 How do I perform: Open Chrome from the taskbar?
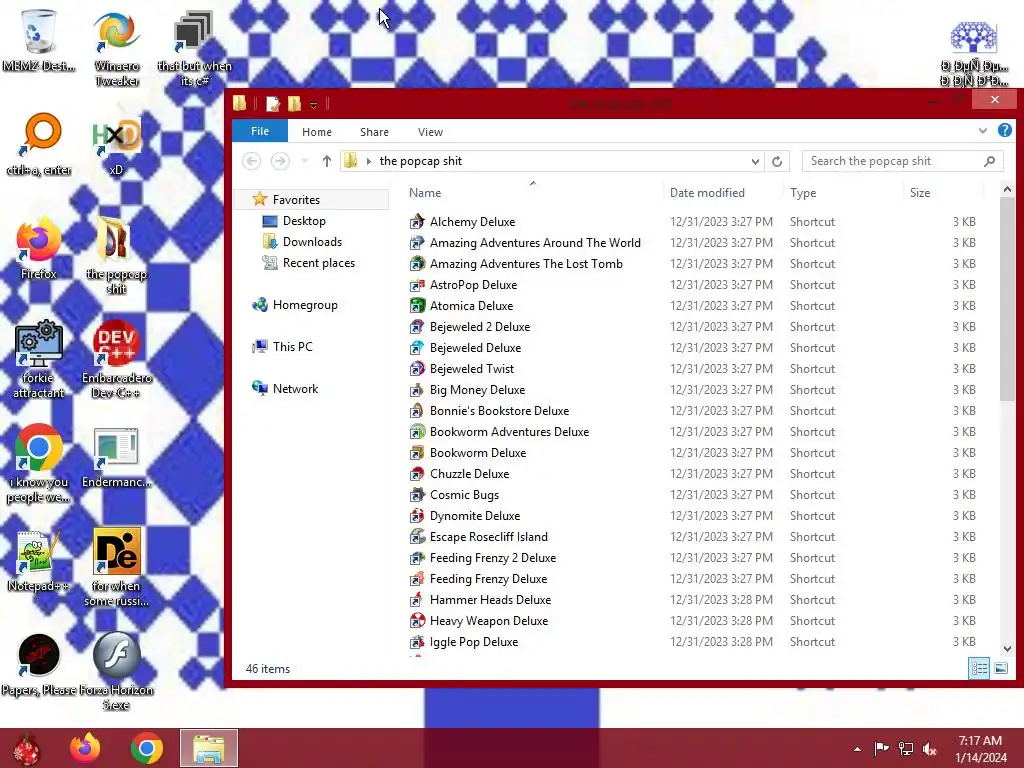click(x=146, y=748)
